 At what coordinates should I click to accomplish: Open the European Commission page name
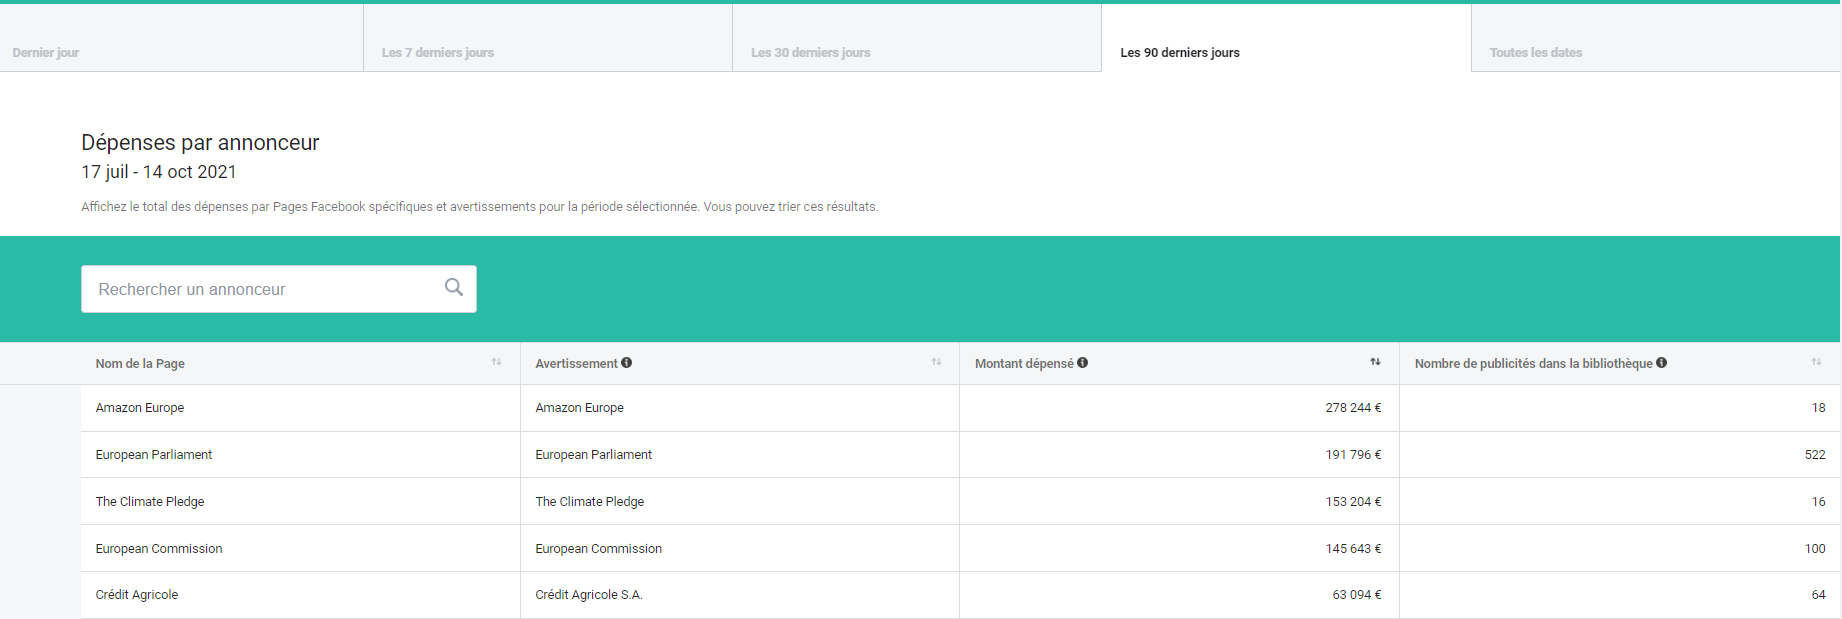[159, 549]
